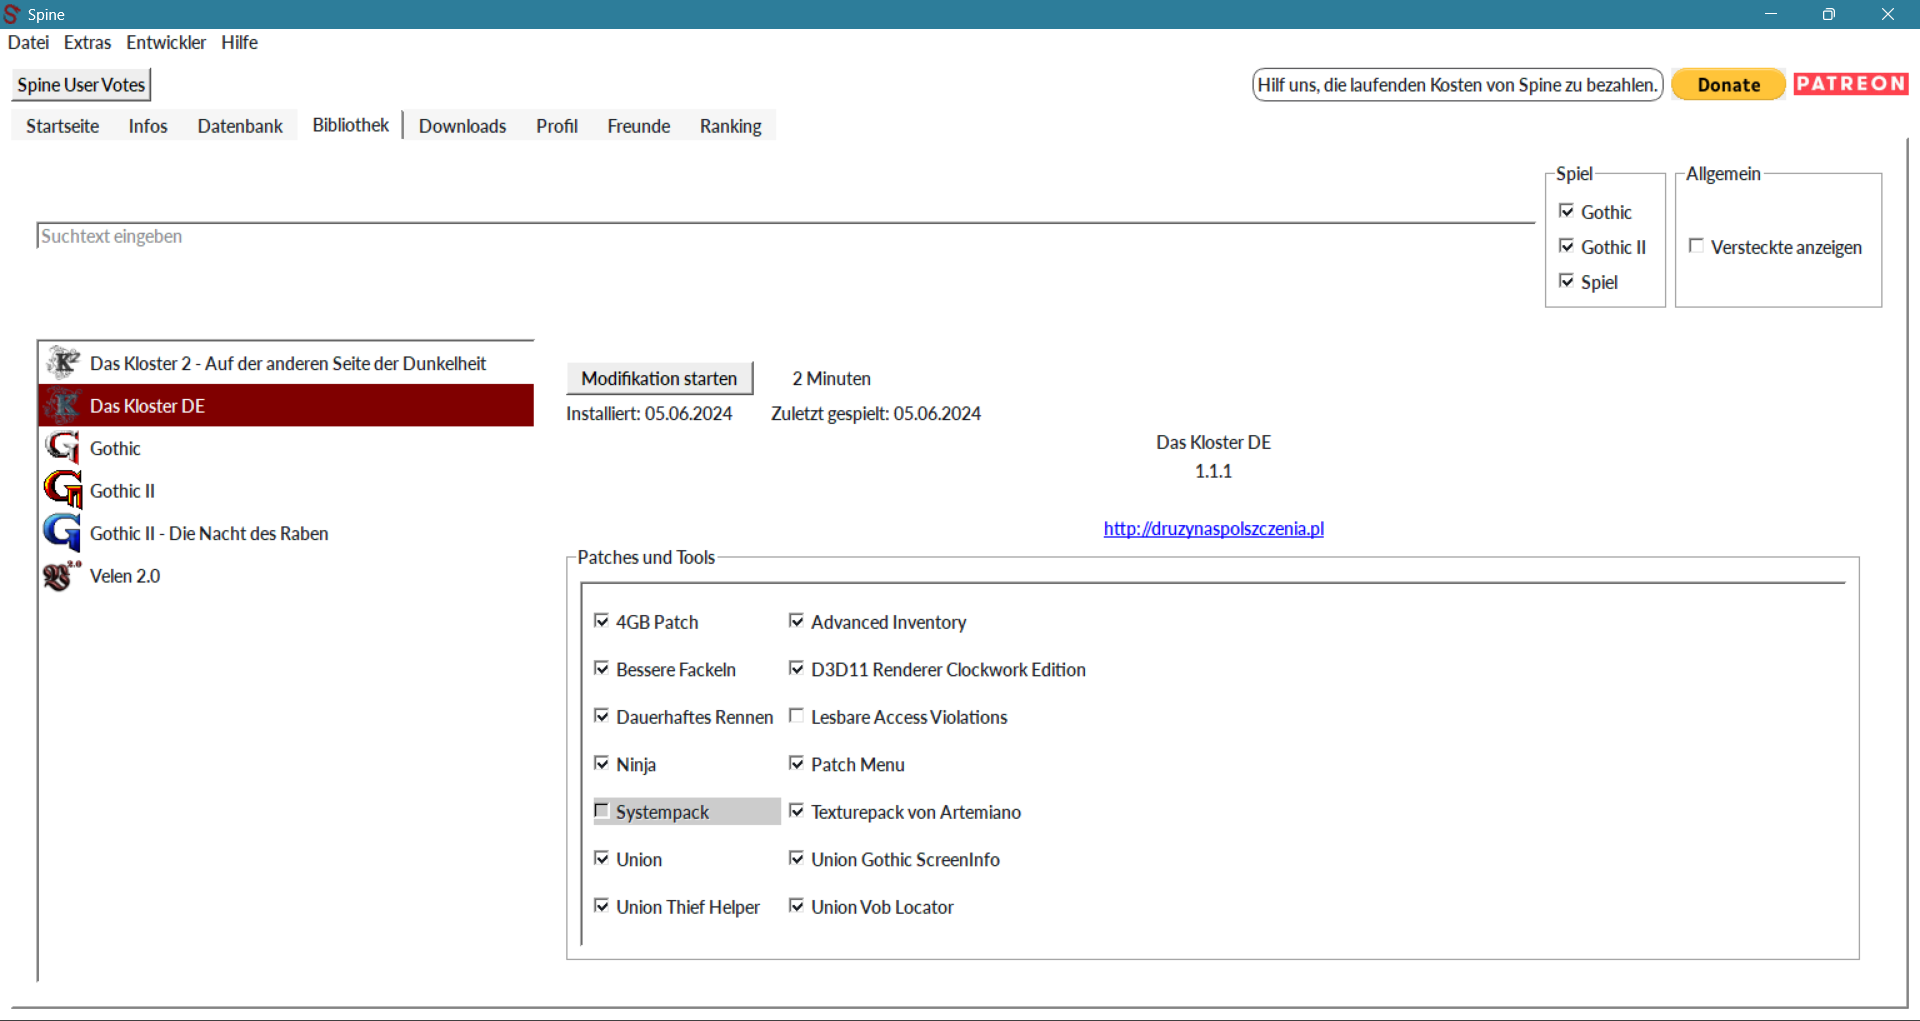Switch to the Datenbank tab
Screen dimensions: 1920x1021
[240, 126]
